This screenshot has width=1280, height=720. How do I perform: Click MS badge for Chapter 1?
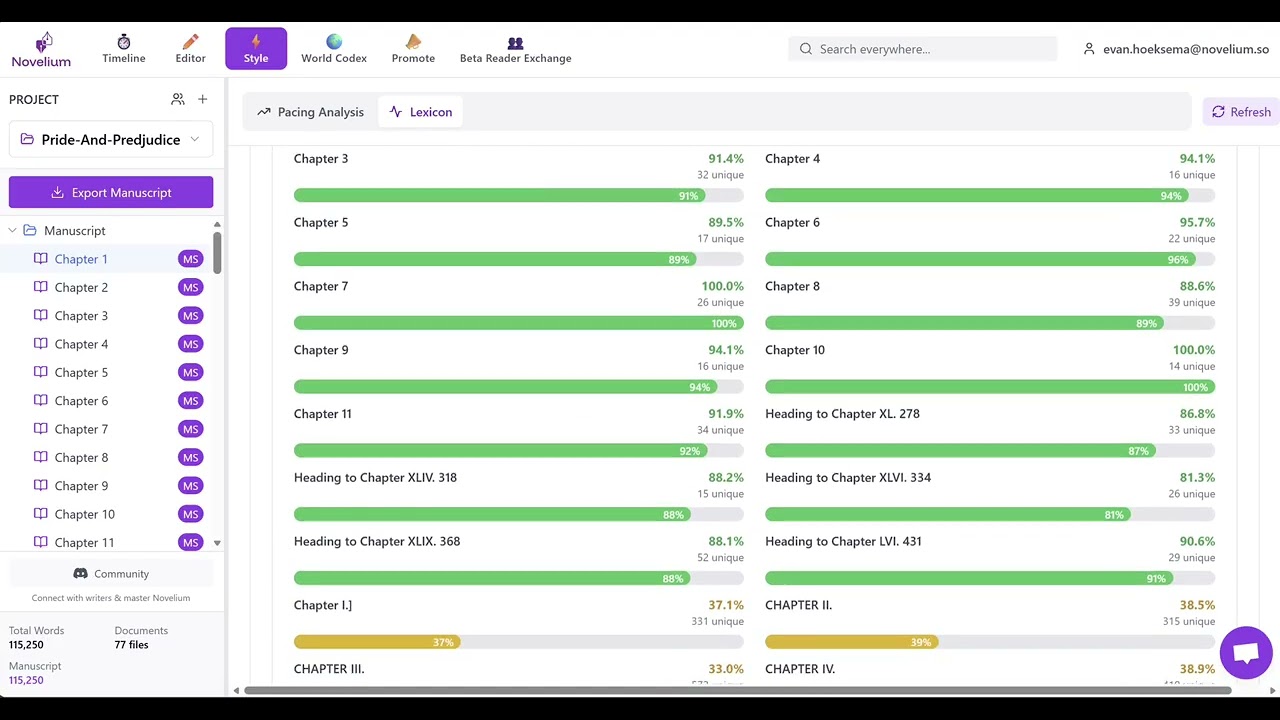[190, 259]
